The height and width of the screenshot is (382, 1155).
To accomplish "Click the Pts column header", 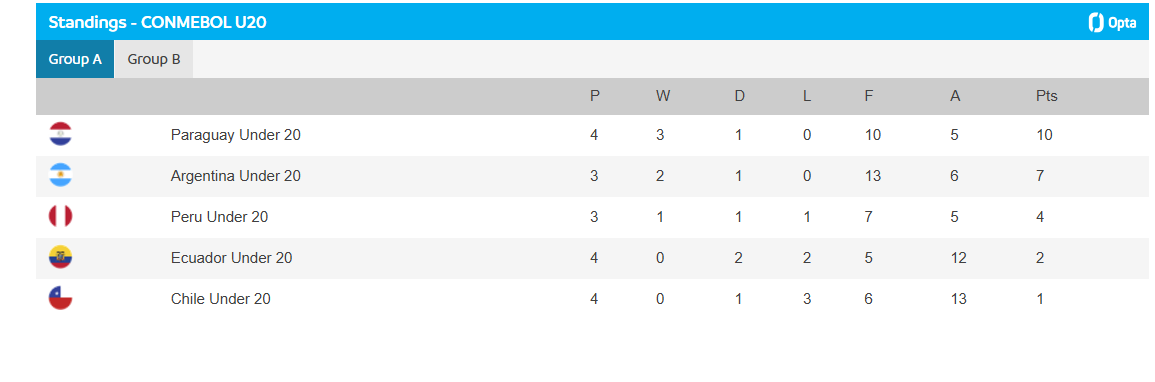I will pyautogui.click(x=1047, y=96).
